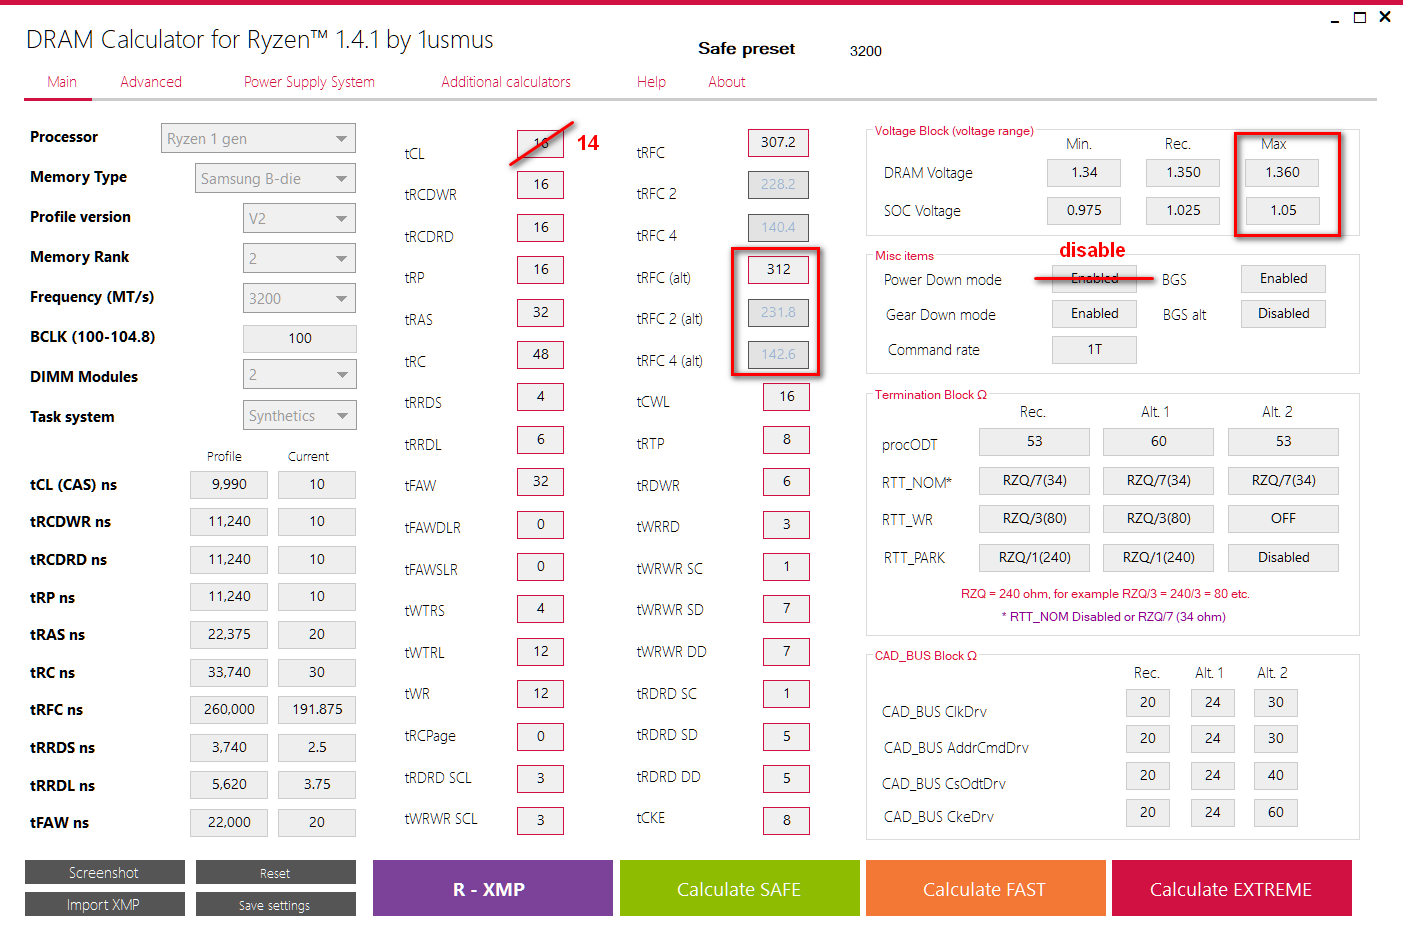This screenshot has height=949, width=1403.
Task: Open the DIMM Modules dropdown
Action: 300,374
